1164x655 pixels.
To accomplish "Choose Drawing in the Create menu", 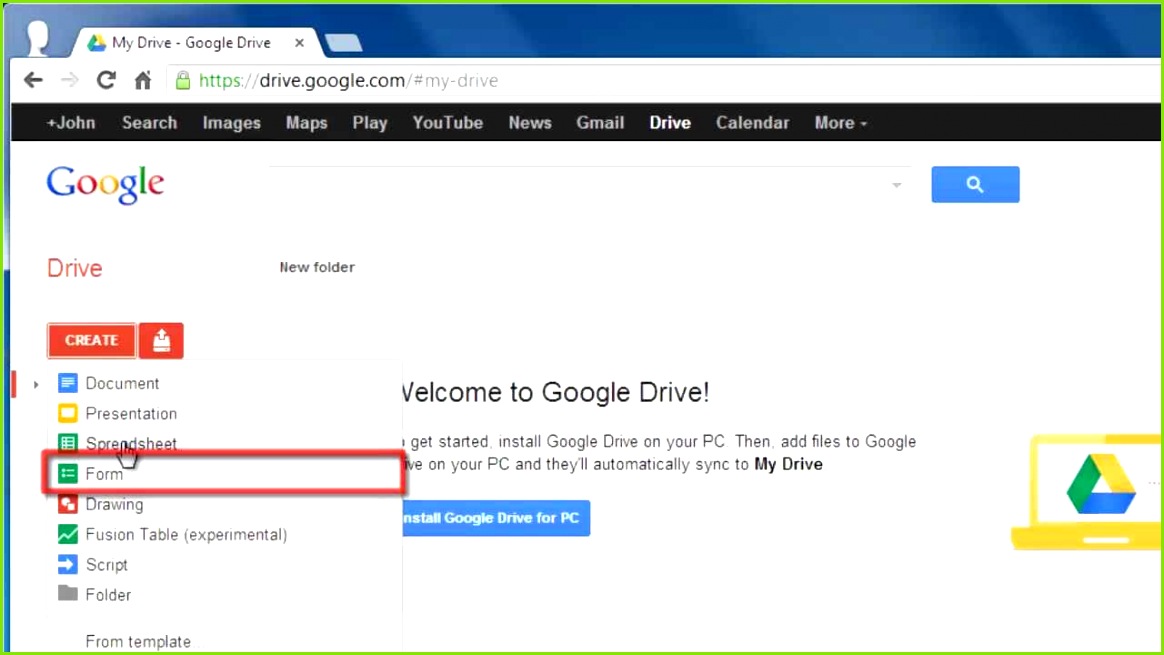I will [114, 504].
